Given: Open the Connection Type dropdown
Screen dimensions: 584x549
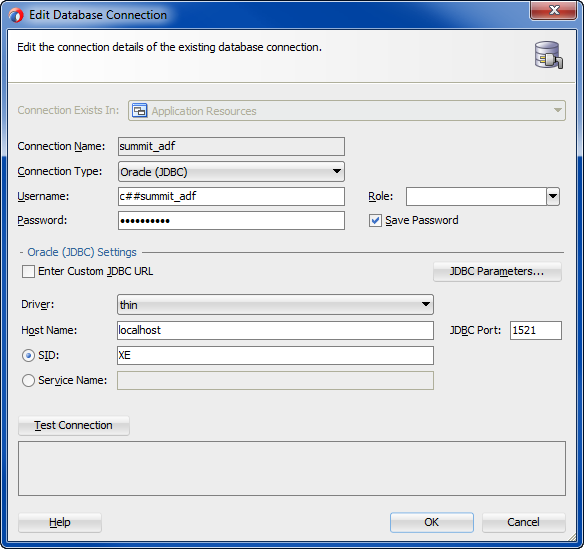Looking at the screenshot, I should pyautogui.click(x=231, y=172).
